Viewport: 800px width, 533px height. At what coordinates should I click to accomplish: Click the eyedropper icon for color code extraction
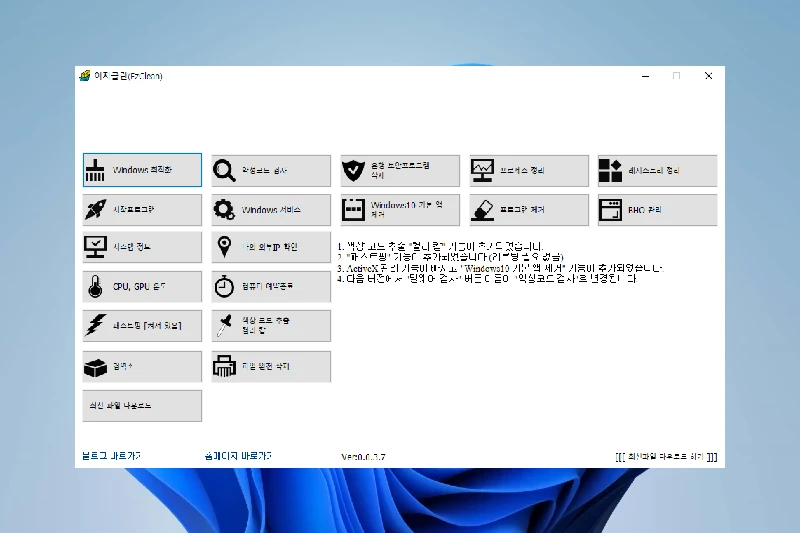click(x=225, y=326)
